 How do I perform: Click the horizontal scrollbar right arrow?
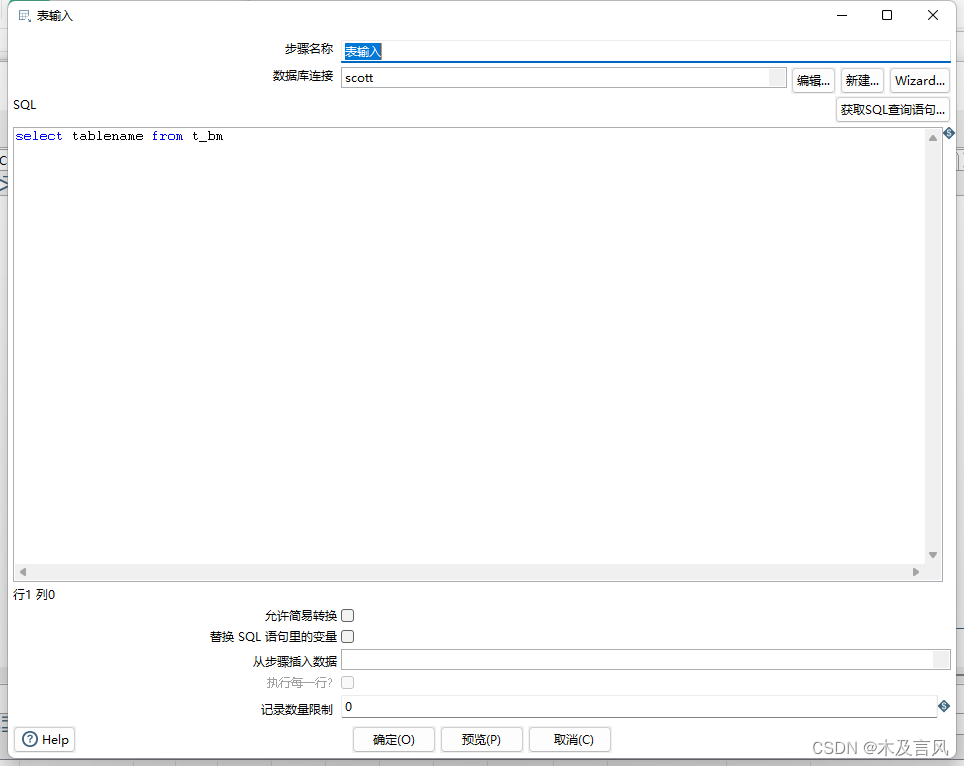916,572
